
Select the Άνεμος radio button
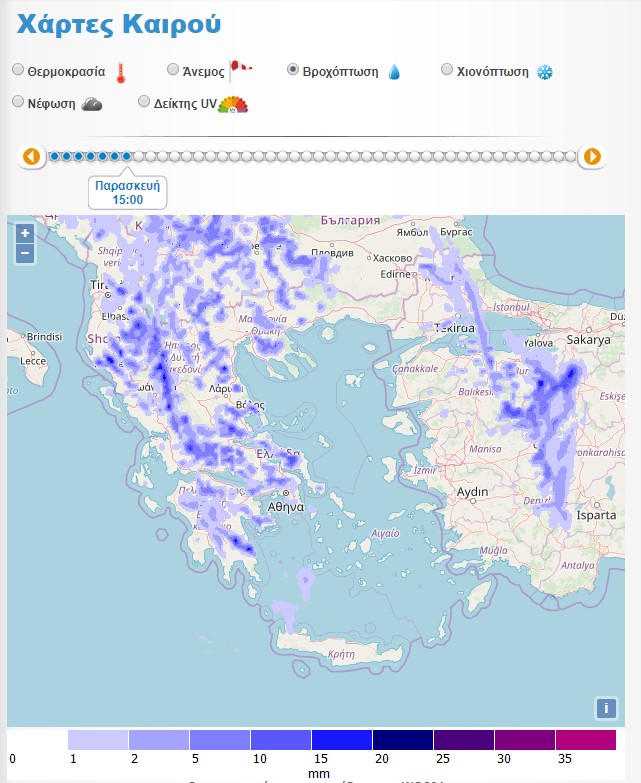tap(173, 70)
